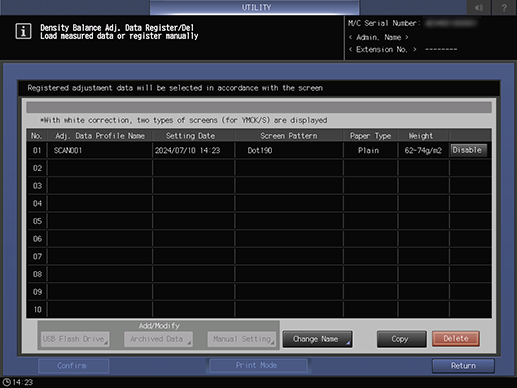Viewport: 517px width, 388px height.
Task: Open the Archived Data option
Action: coord(158,339)
